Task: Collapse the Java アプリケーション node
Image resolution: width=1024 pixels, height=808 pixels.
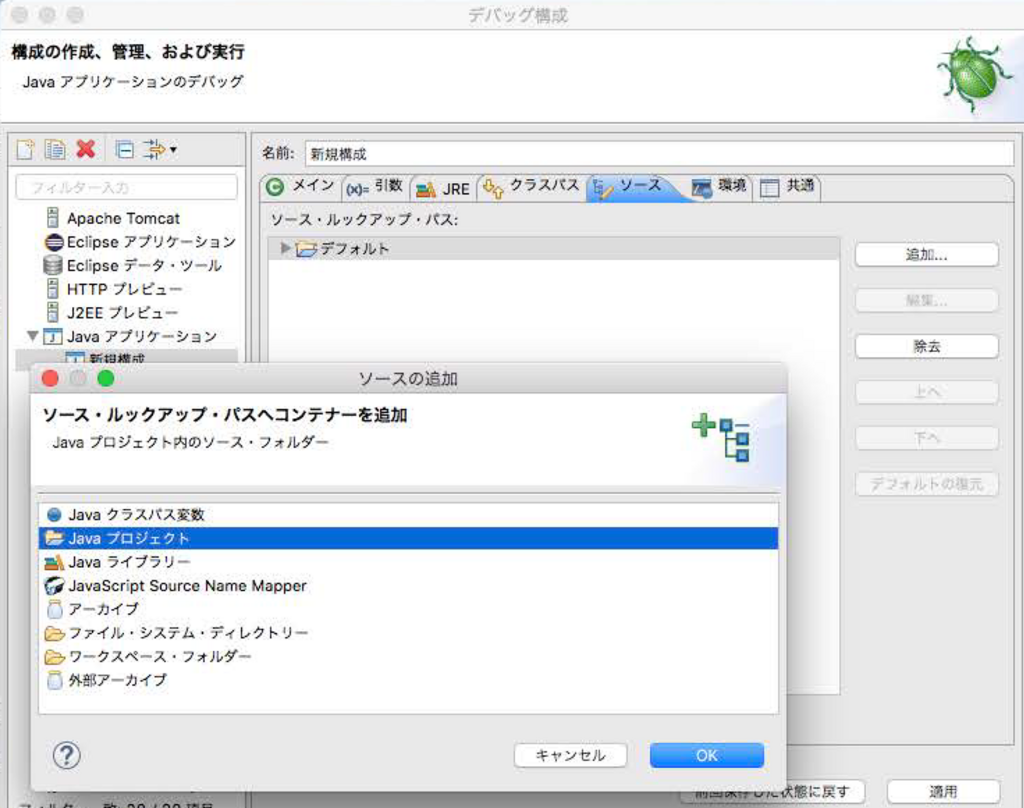Action: pyautogui.click(x=32, y=336)
